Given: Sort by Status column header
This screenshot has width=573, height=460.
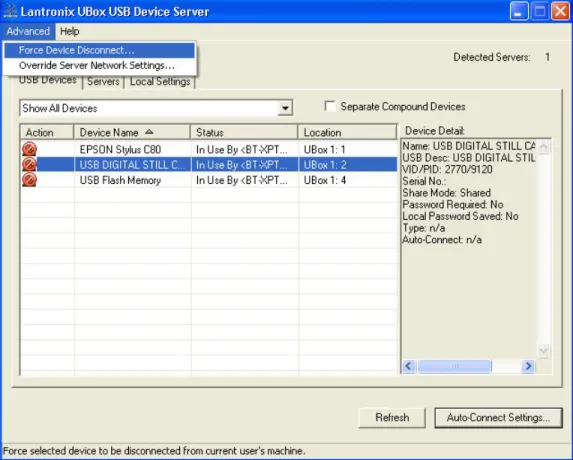Looking at the screenshot, I should click(x=244, y=132).
